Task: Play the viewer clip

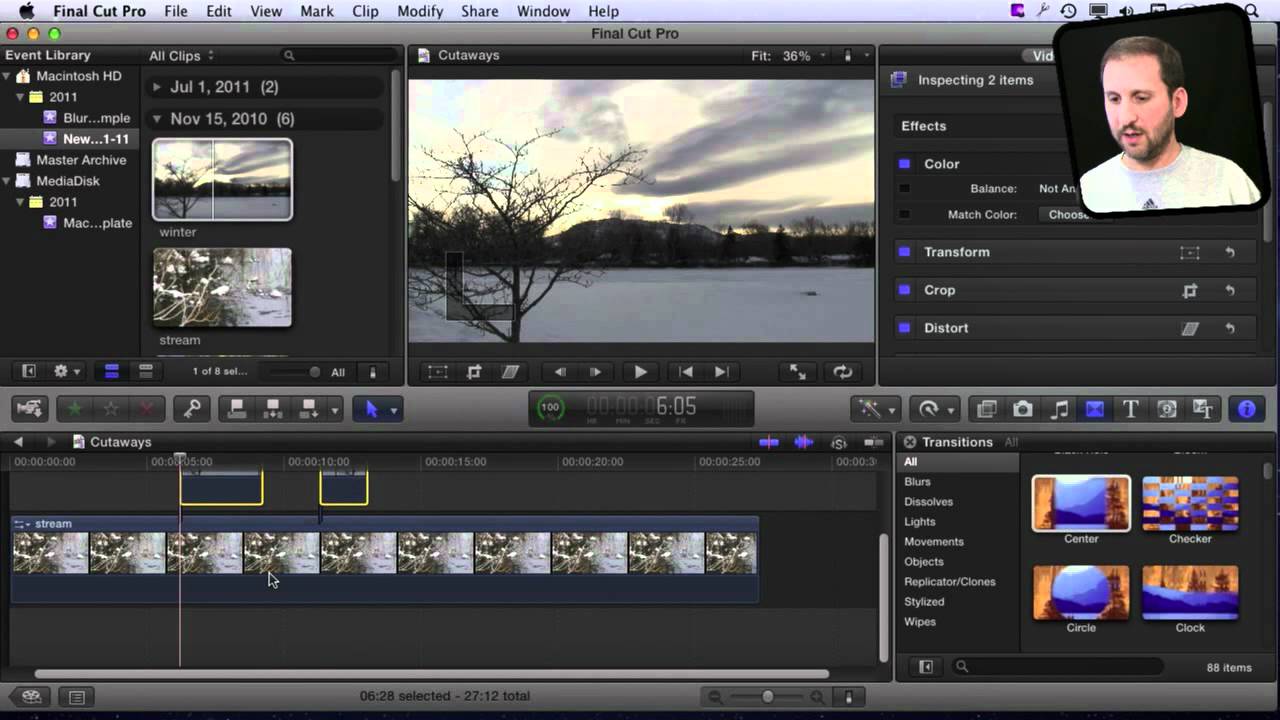Action: click(641, 372)
